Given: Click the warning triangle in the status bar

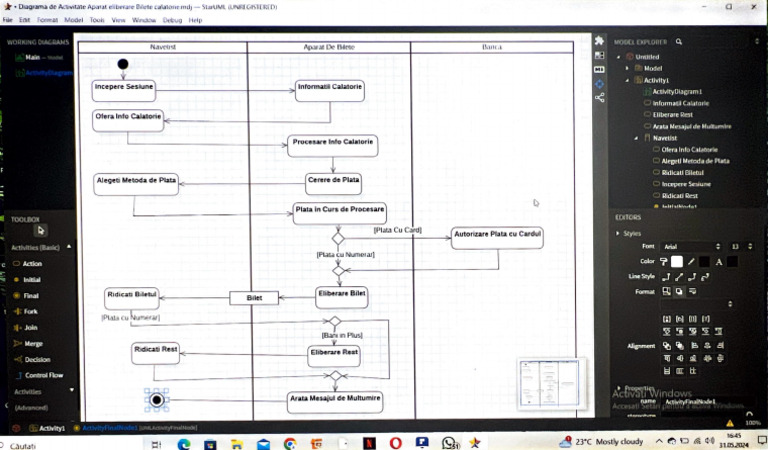Looking at the screenshot, I should tap(730, 423).
